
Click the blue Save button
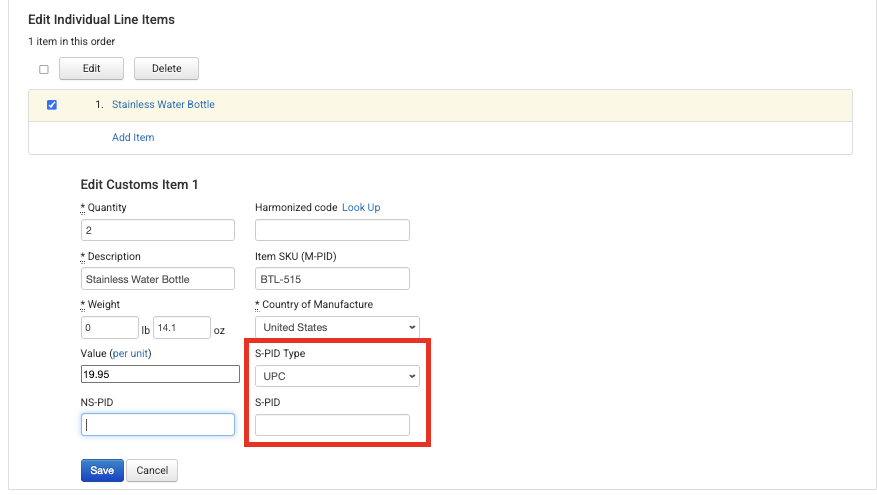click(102, 470)
